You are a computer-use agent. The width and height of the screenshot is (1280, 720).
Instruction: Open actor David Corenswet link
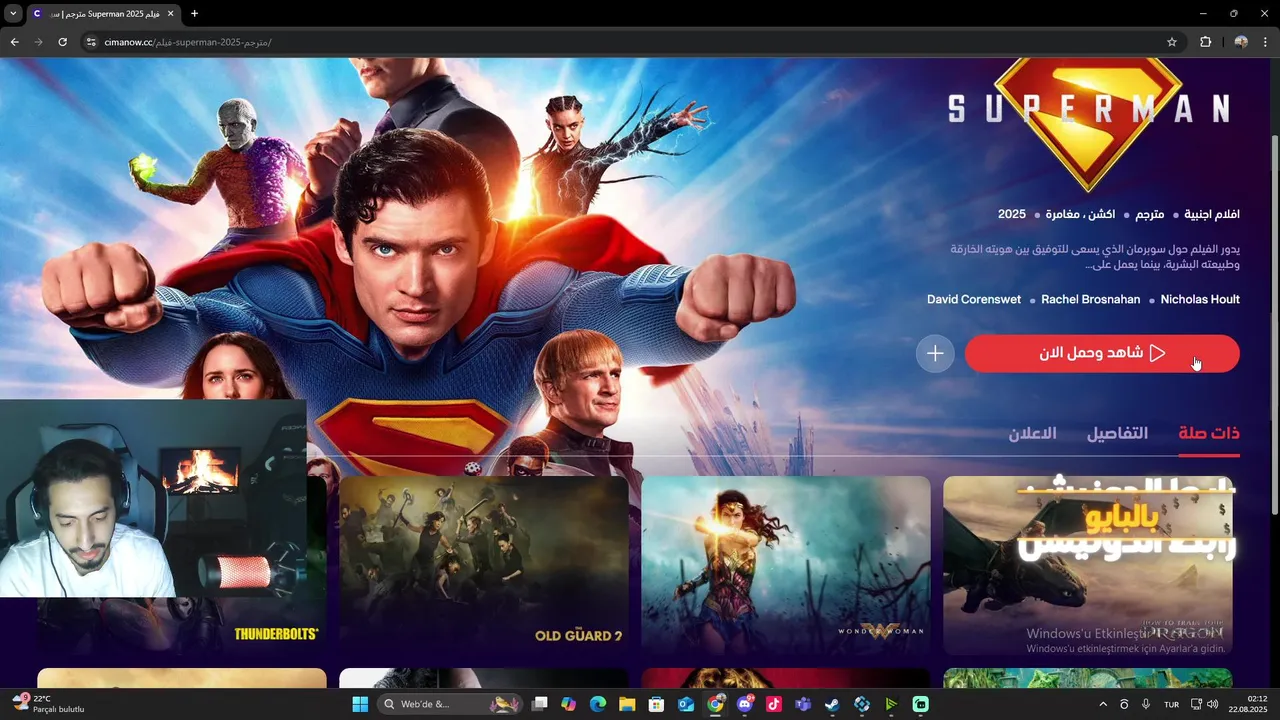click(x=974, y=299)
